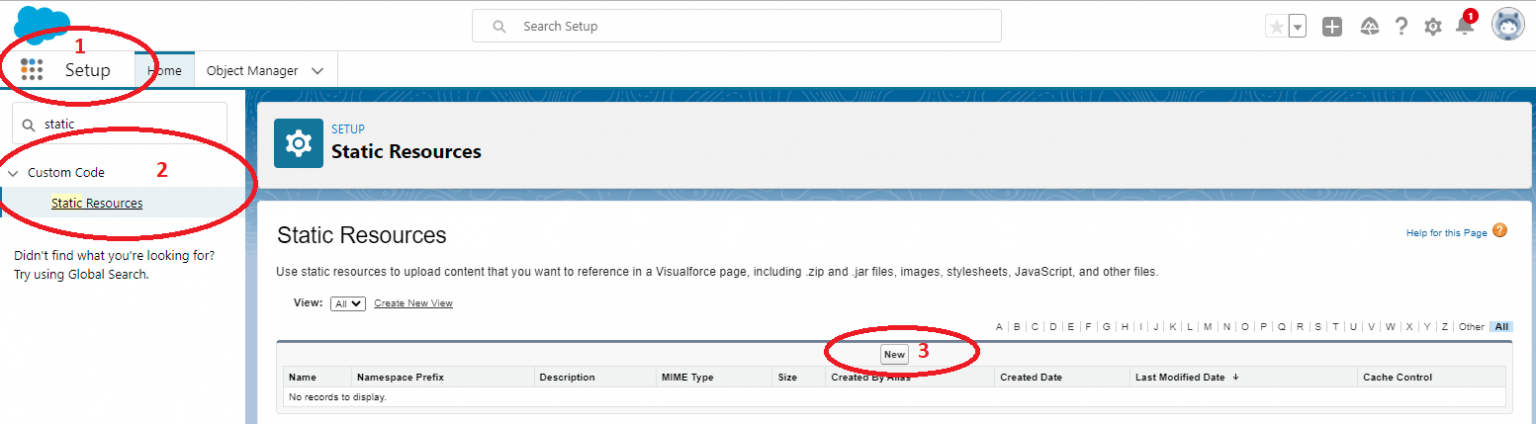Click the orange Help for this Page icon

coord(1499,231)
